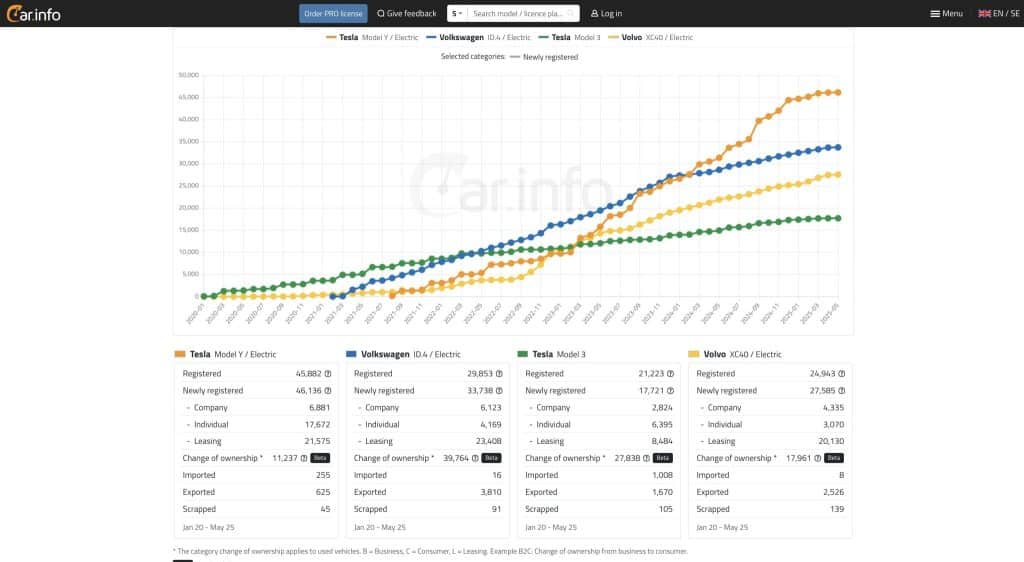Click help icon beside Tesla Model Y Registered

pyautogui.click(x=328, y=374)
